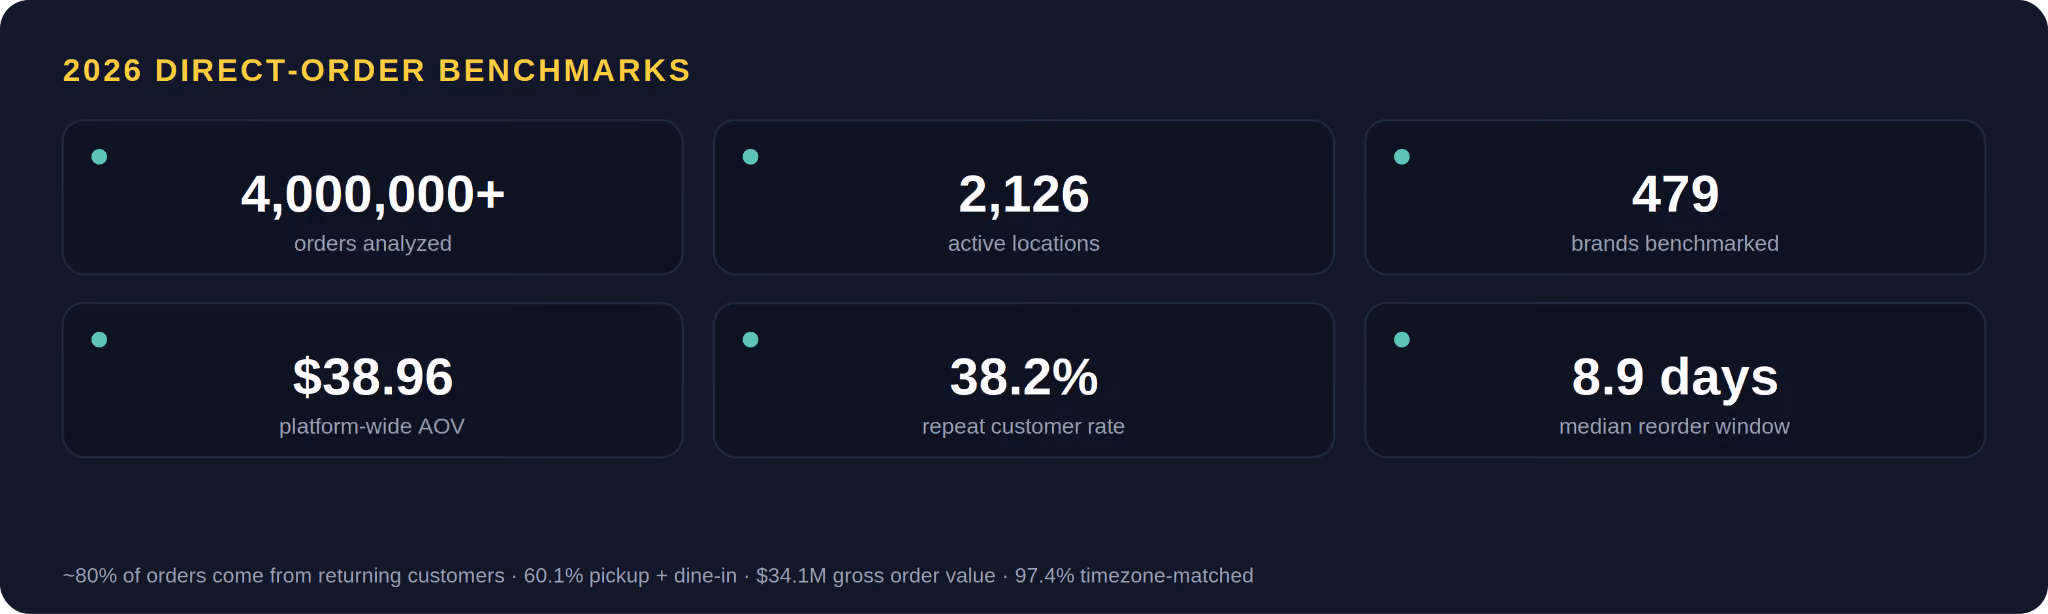Click the teal dot on repeat customer rate card
The image size is (2048, 614).
click(750, 340)
